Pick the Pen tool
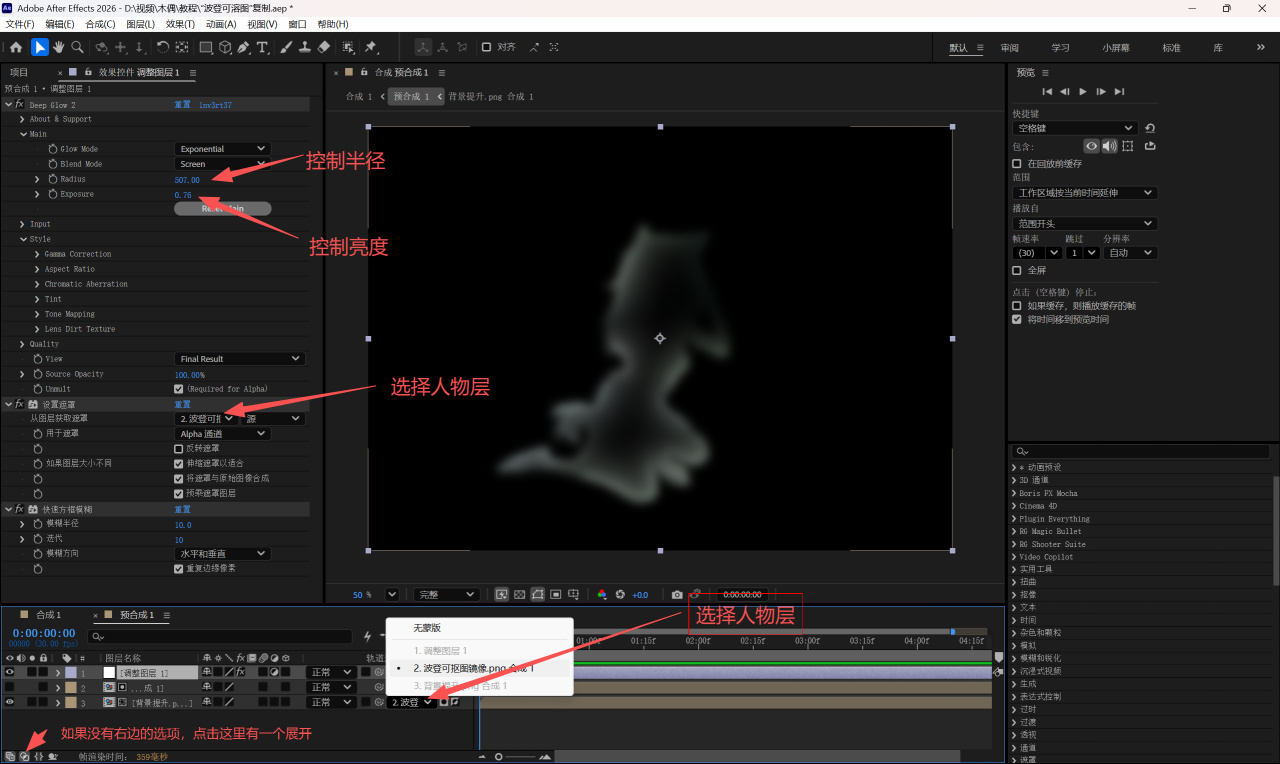This screenshot has height=764, width=1280. pyautogui.click(x=244, y=47)
